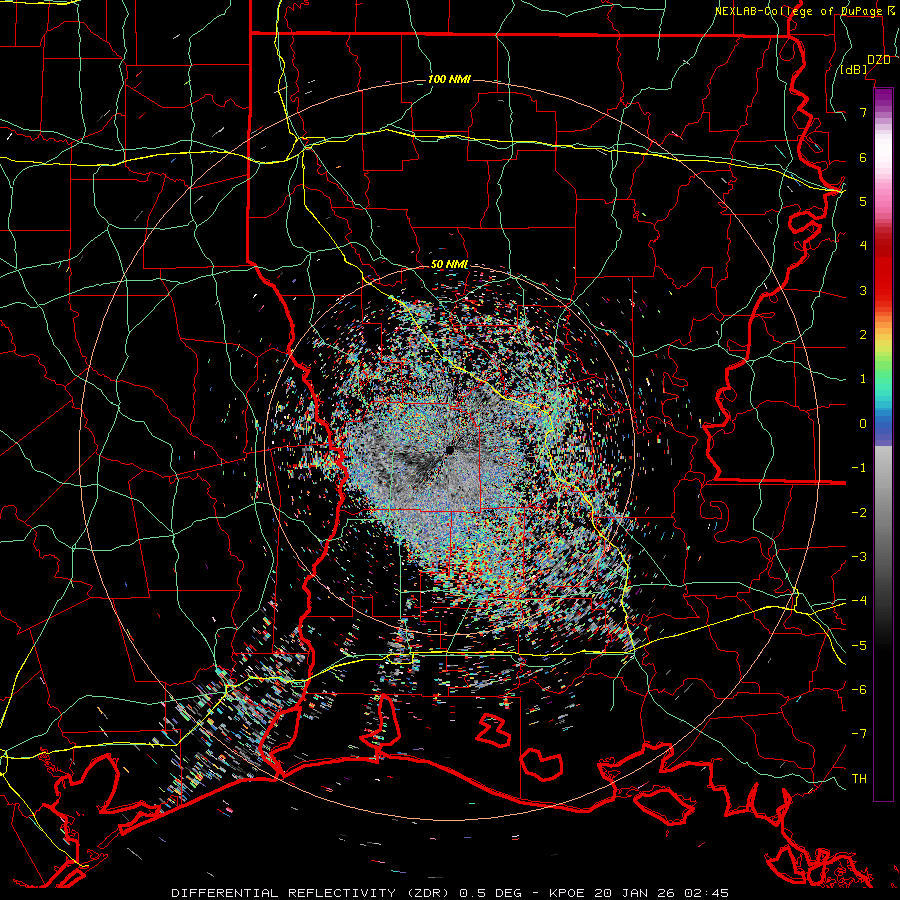900x900 pixels.
Task: Click the "DZD" legend heading
Action: [879, 60]
